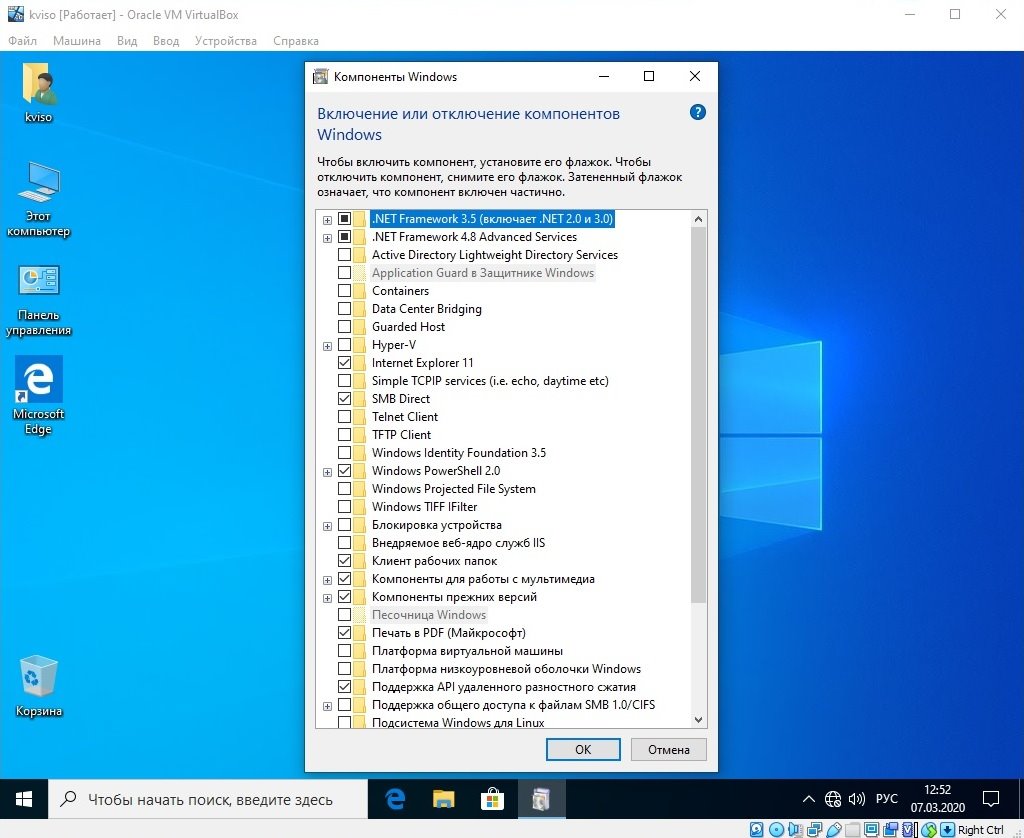Click the features list scroll up arrow

698,219
